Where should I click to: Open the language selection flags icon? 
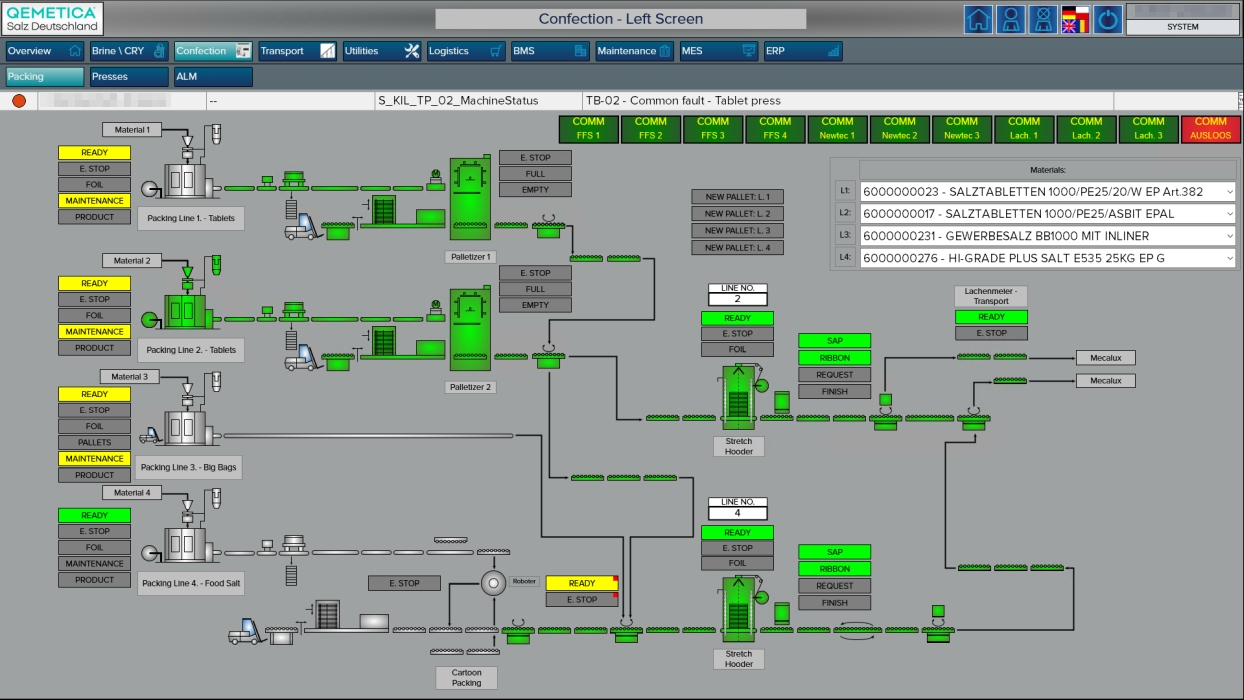(1075, 20)
